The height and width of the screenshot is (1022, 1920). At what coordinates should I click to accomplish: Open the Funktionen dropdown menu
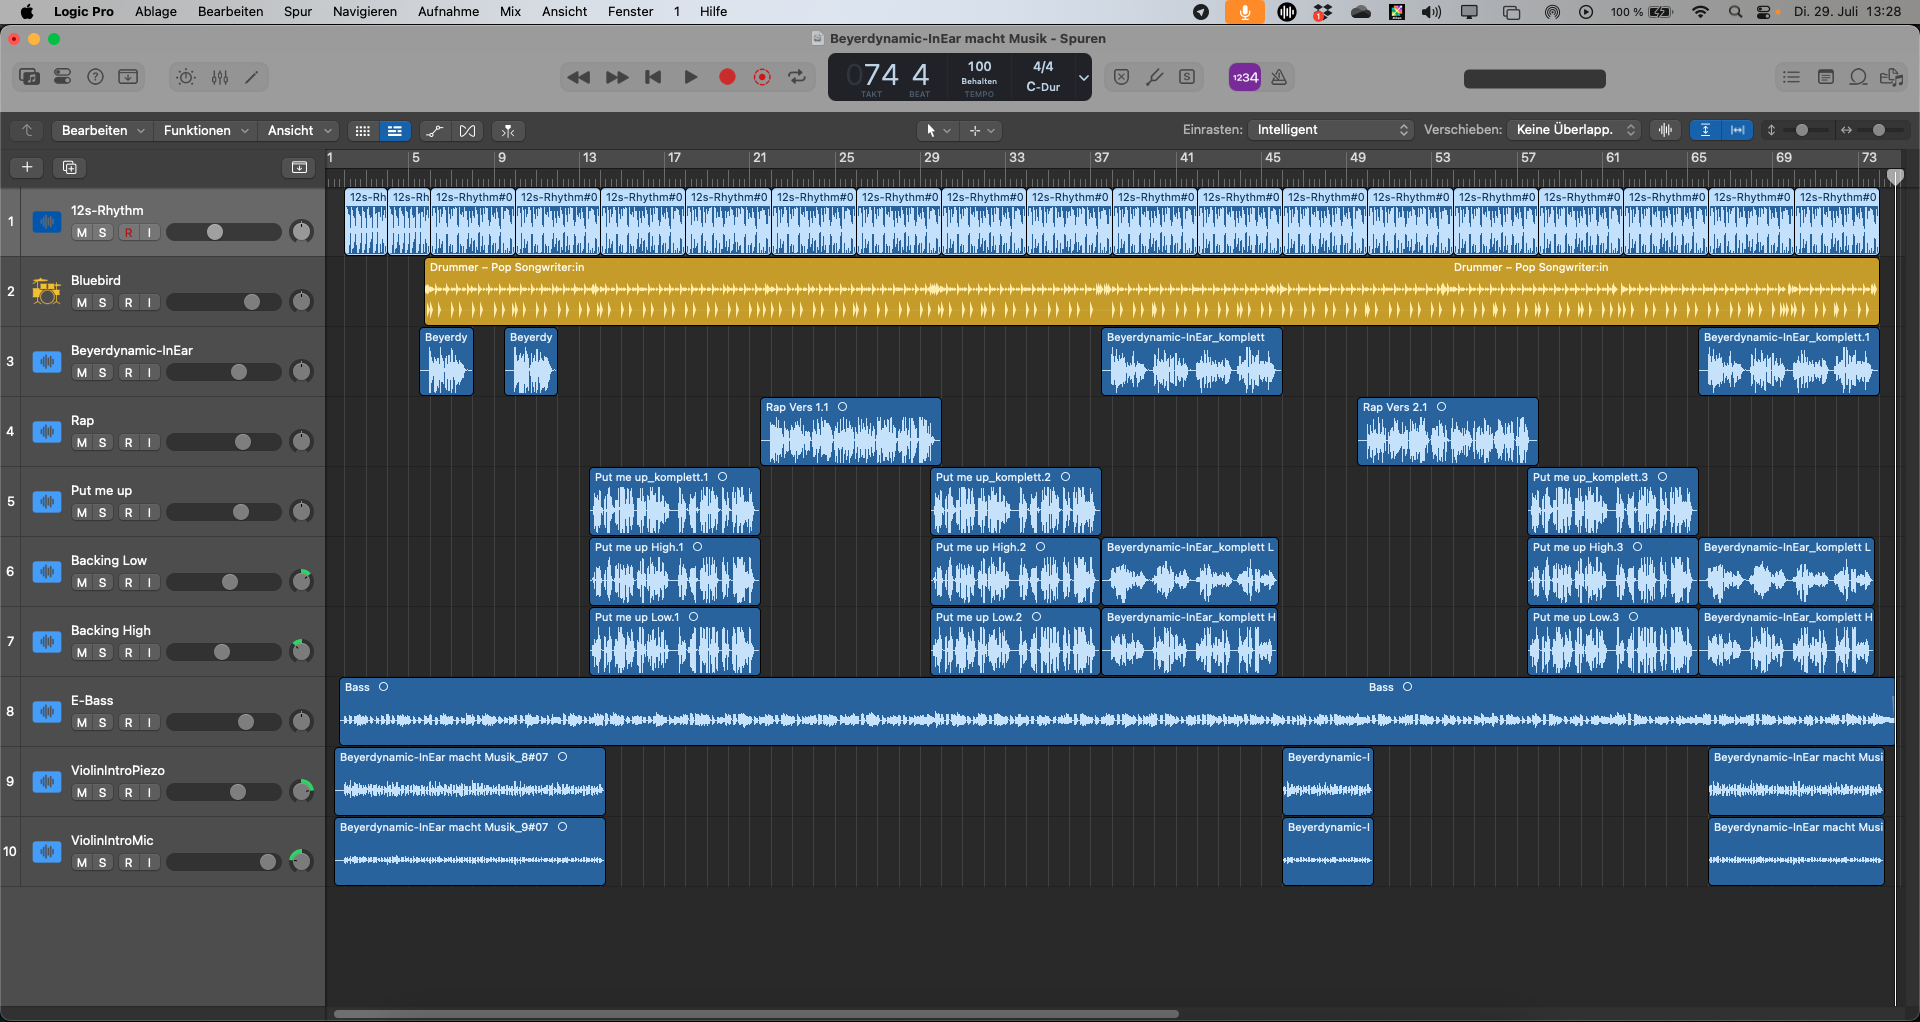point(206,131)
